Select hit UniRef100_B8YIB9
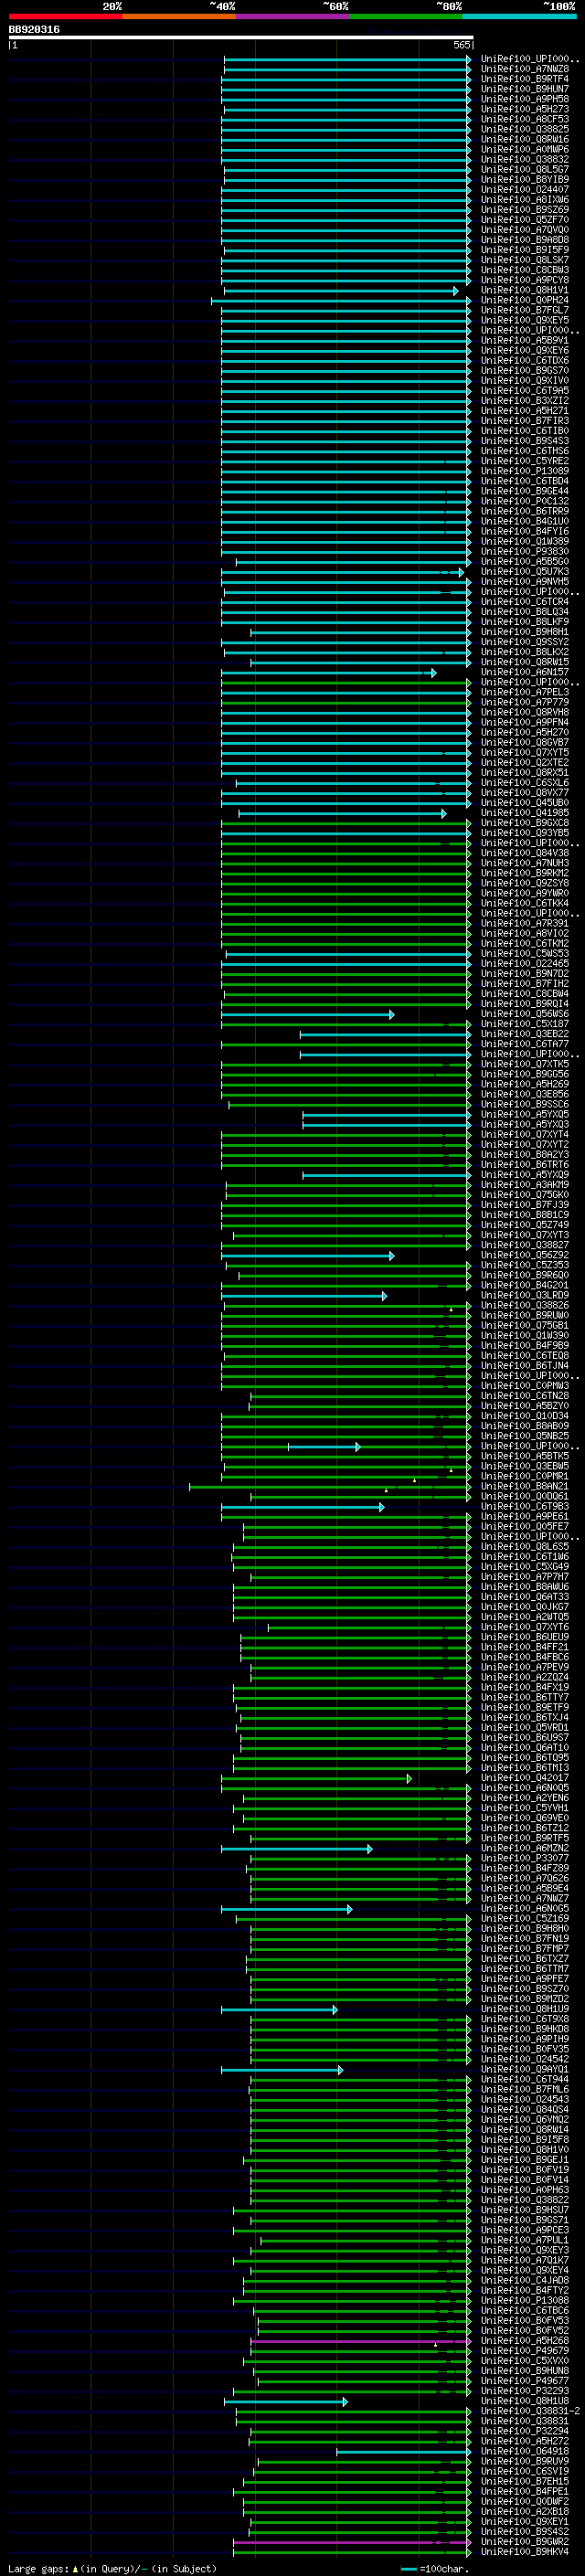585x2576 pixels. tap(525, 179)
